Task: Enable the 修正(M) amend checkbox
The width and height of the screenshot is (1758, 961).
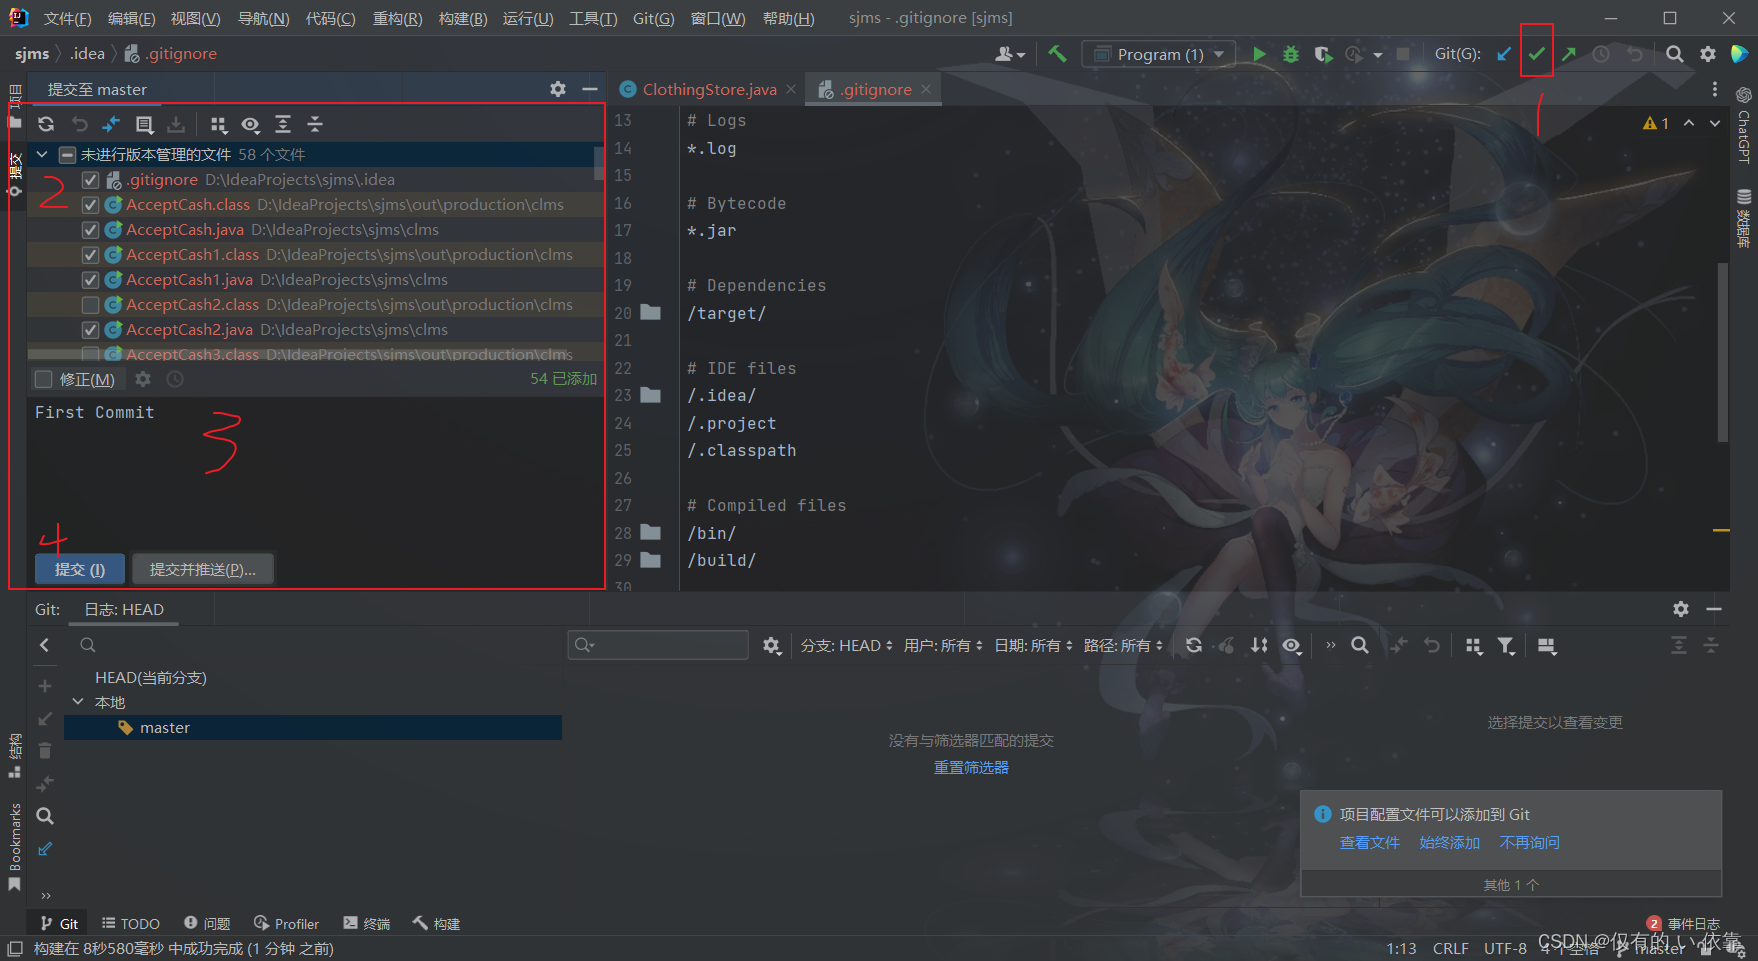Action: point(43,379)
